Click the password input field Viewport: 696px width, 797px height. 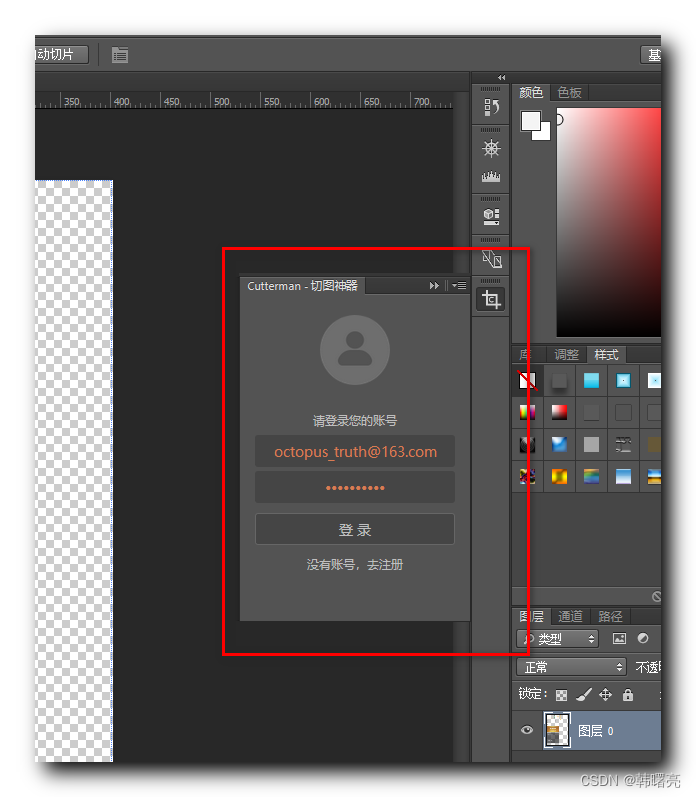355,487
